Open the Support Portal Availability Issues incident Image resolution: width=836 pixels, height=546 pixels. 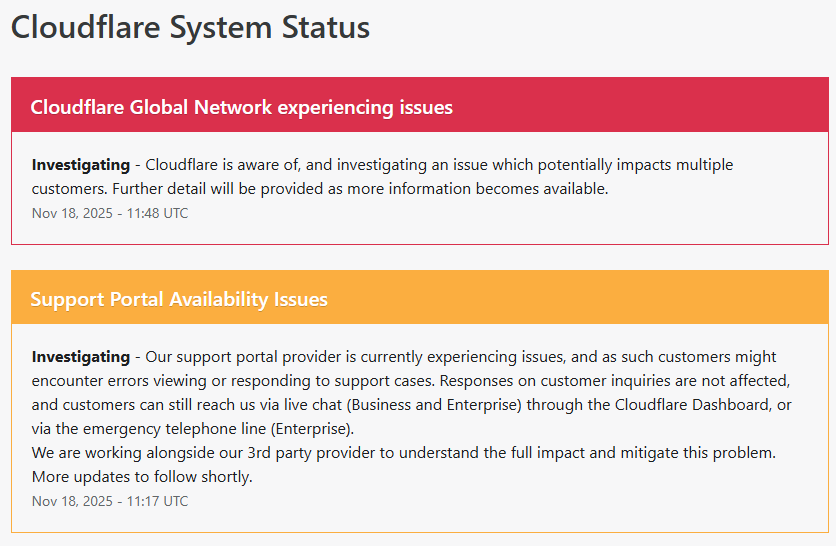179,299
